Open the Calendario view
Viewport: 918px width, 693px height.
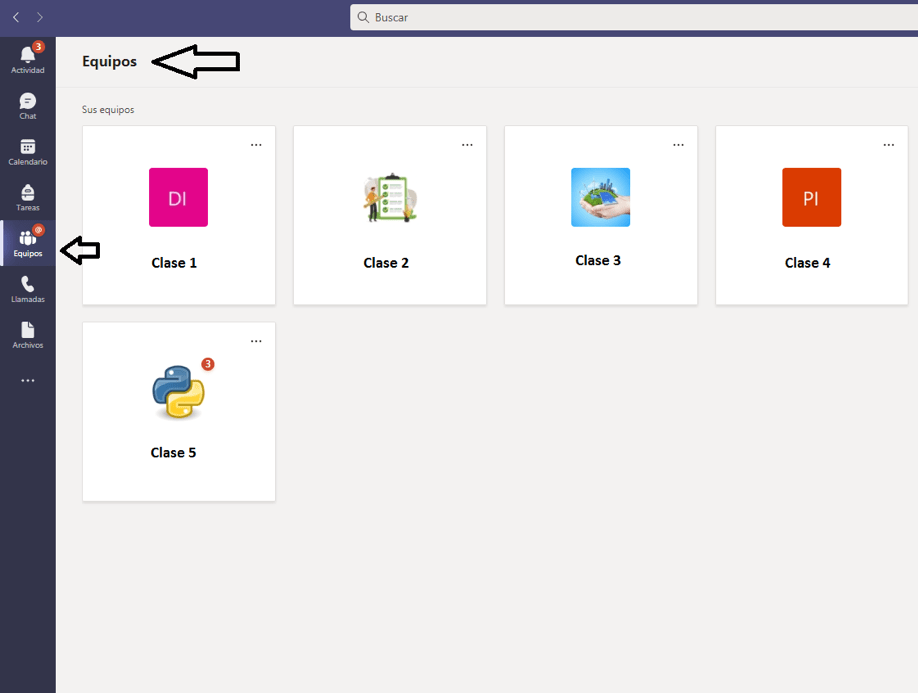click(28, 152)
